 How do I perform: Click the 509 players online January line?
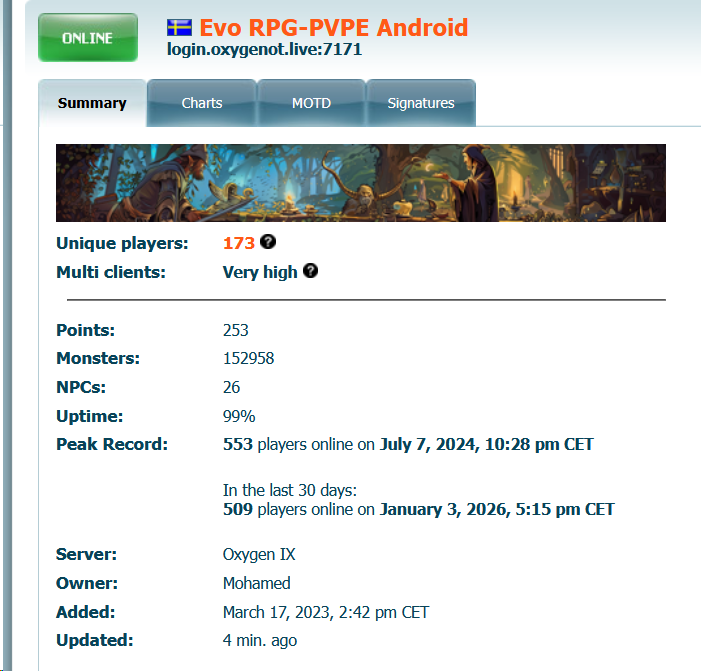pos(418,510)
